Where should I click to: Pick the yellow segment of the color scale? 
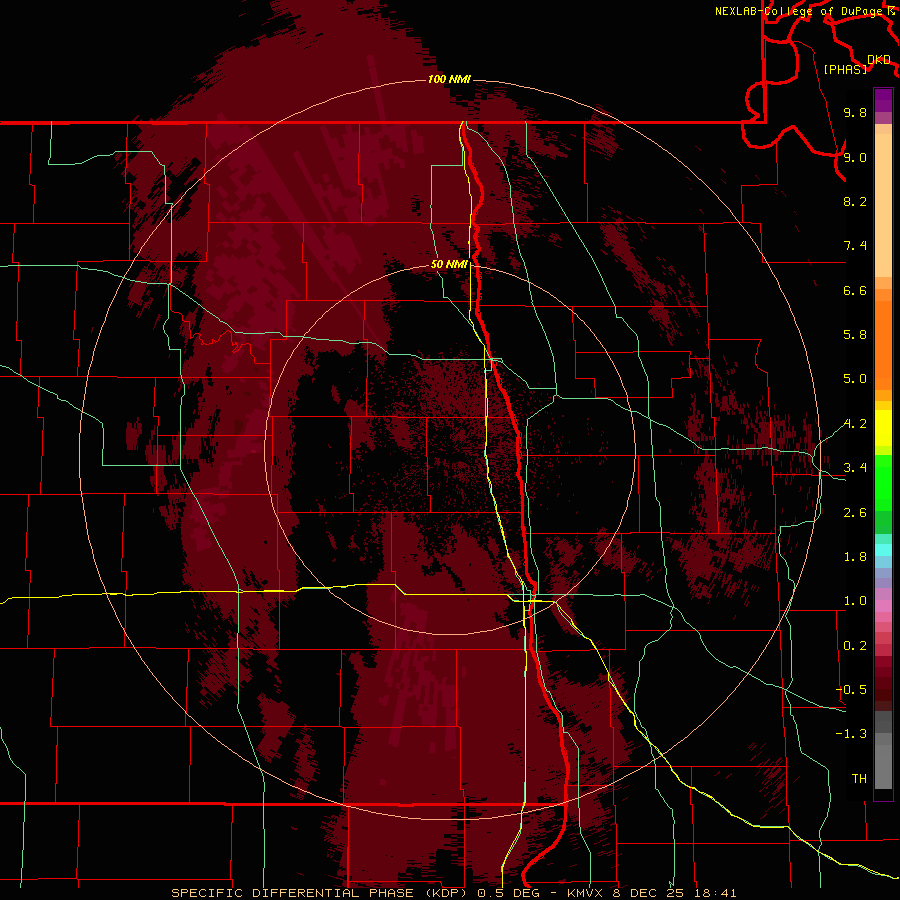tap(883, 428)
